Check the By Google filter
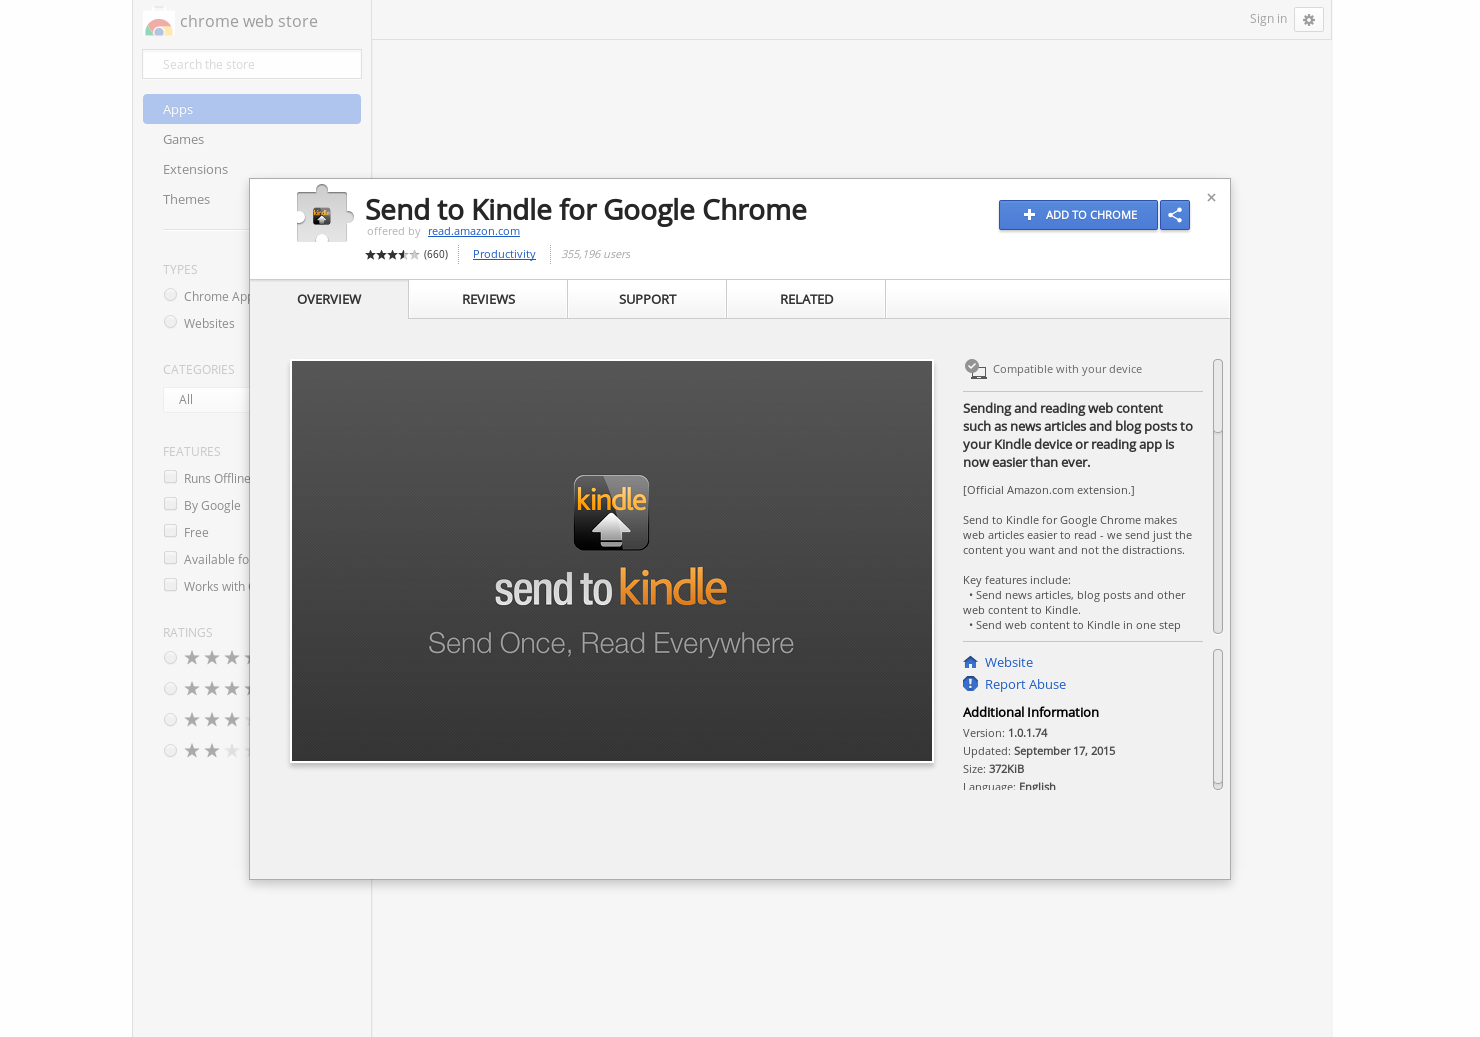1480x1037 pixels. (170, 503)
